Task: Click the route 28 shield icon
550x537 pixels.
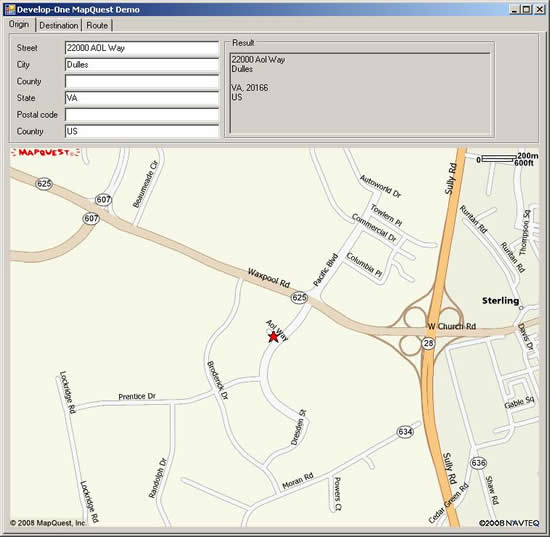Action: tap(428, 343)
